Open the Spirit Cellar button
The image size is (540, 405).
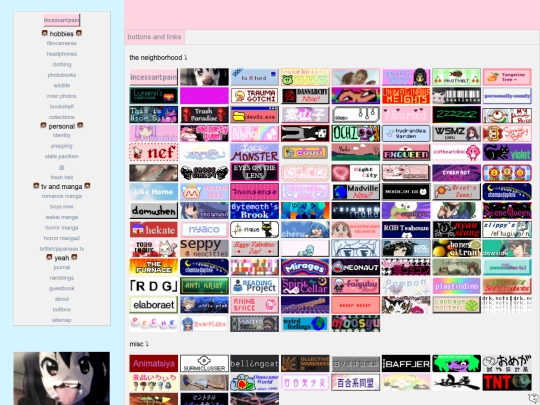pos(305,286)
